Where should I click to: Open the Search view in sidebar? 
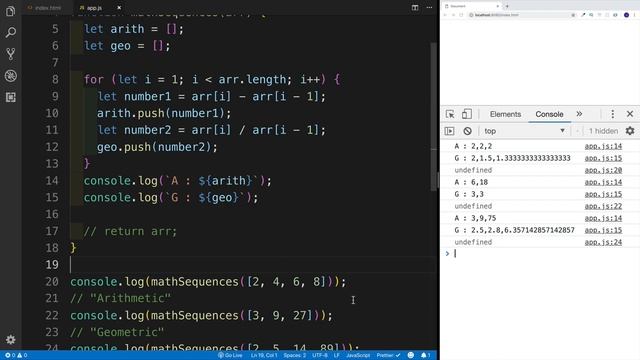click(11, 32)
